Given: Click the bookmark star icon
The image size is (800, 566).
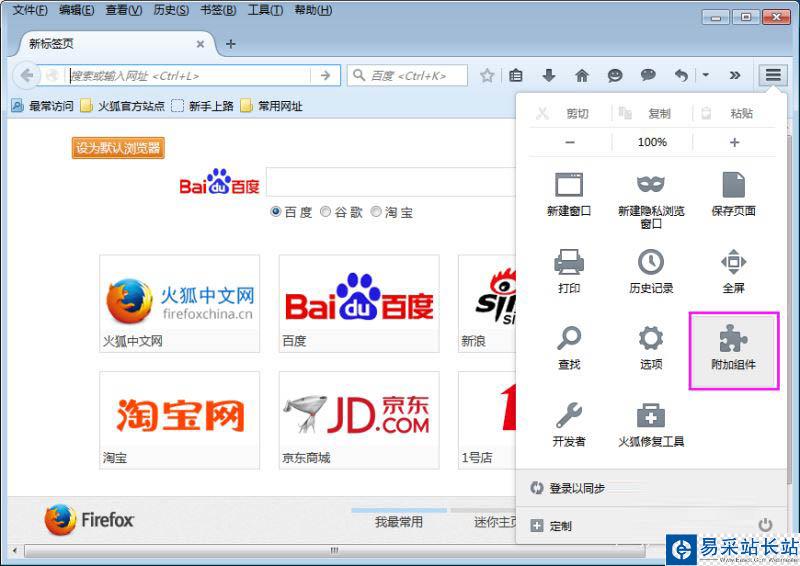Looking at the screenshot, I should coord(487,76).
